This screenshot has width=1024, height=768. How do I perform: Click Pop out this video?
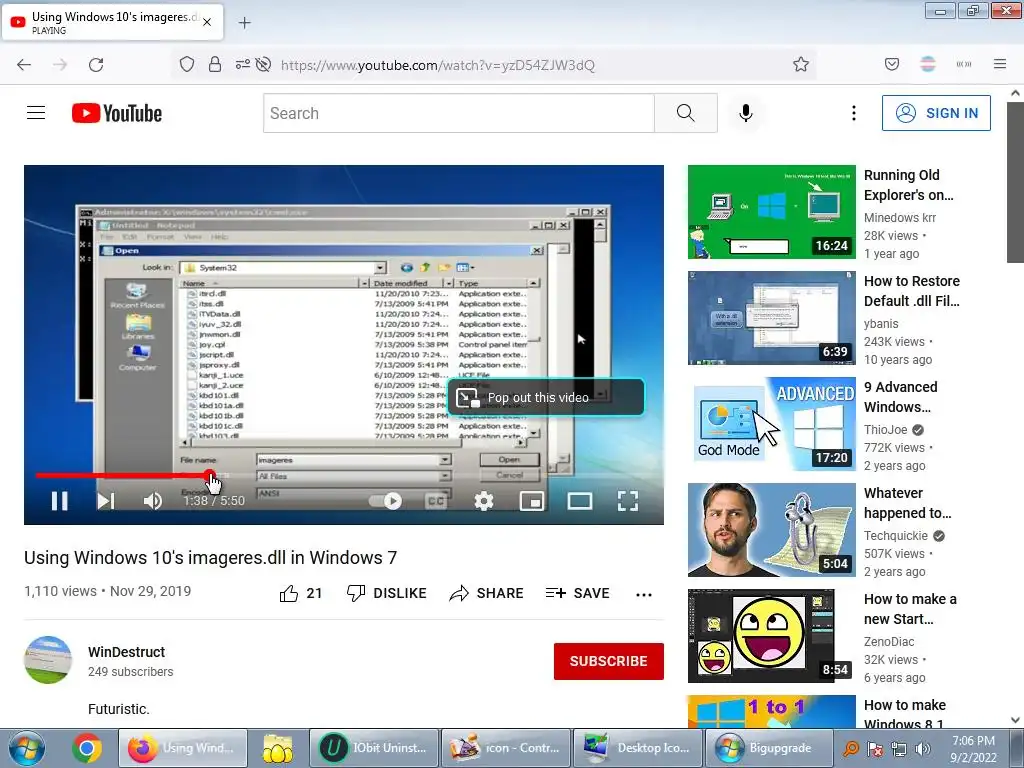pos(546,397)
